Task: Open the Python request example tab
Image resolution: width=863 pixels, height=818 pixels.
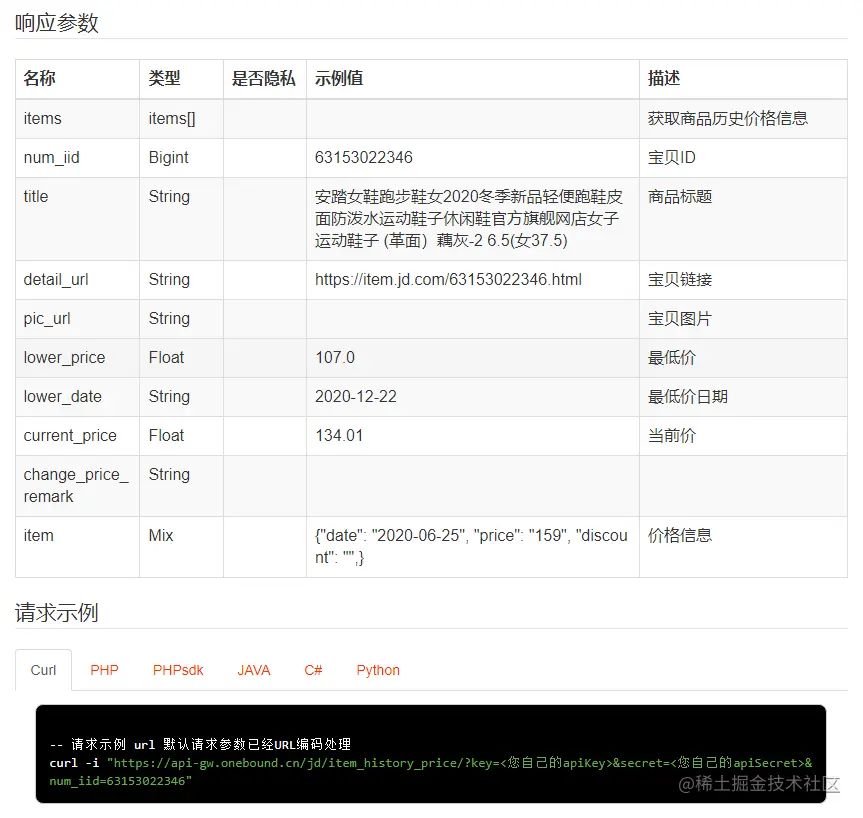Action: (377, 670)
